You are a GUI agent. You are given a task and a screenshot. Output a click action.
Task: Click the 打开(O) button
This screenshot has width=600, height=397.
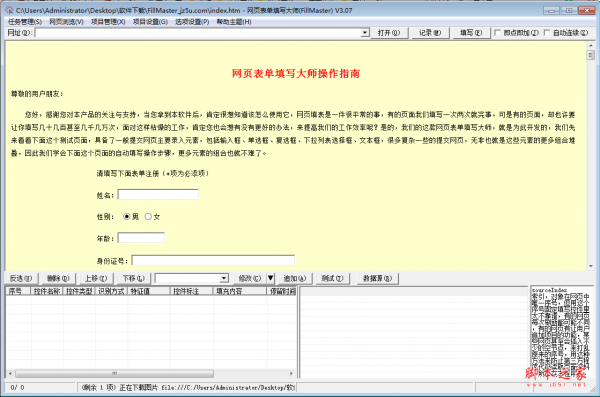[x=389, y=33]
